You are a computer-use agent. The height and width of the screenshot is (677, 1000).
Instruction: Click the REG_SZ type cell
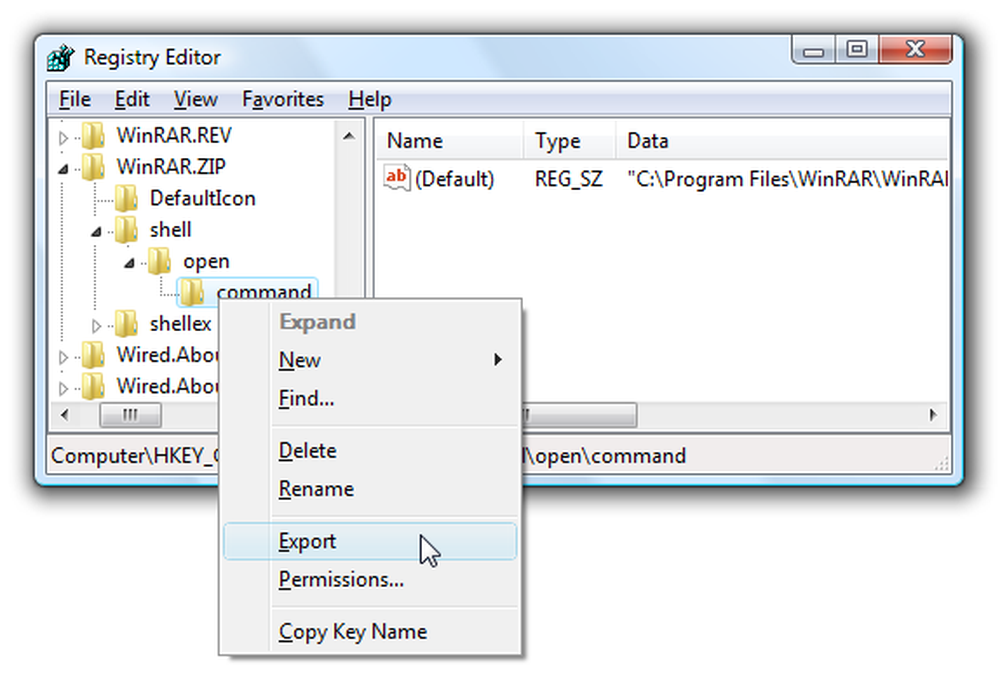[568, 179]
